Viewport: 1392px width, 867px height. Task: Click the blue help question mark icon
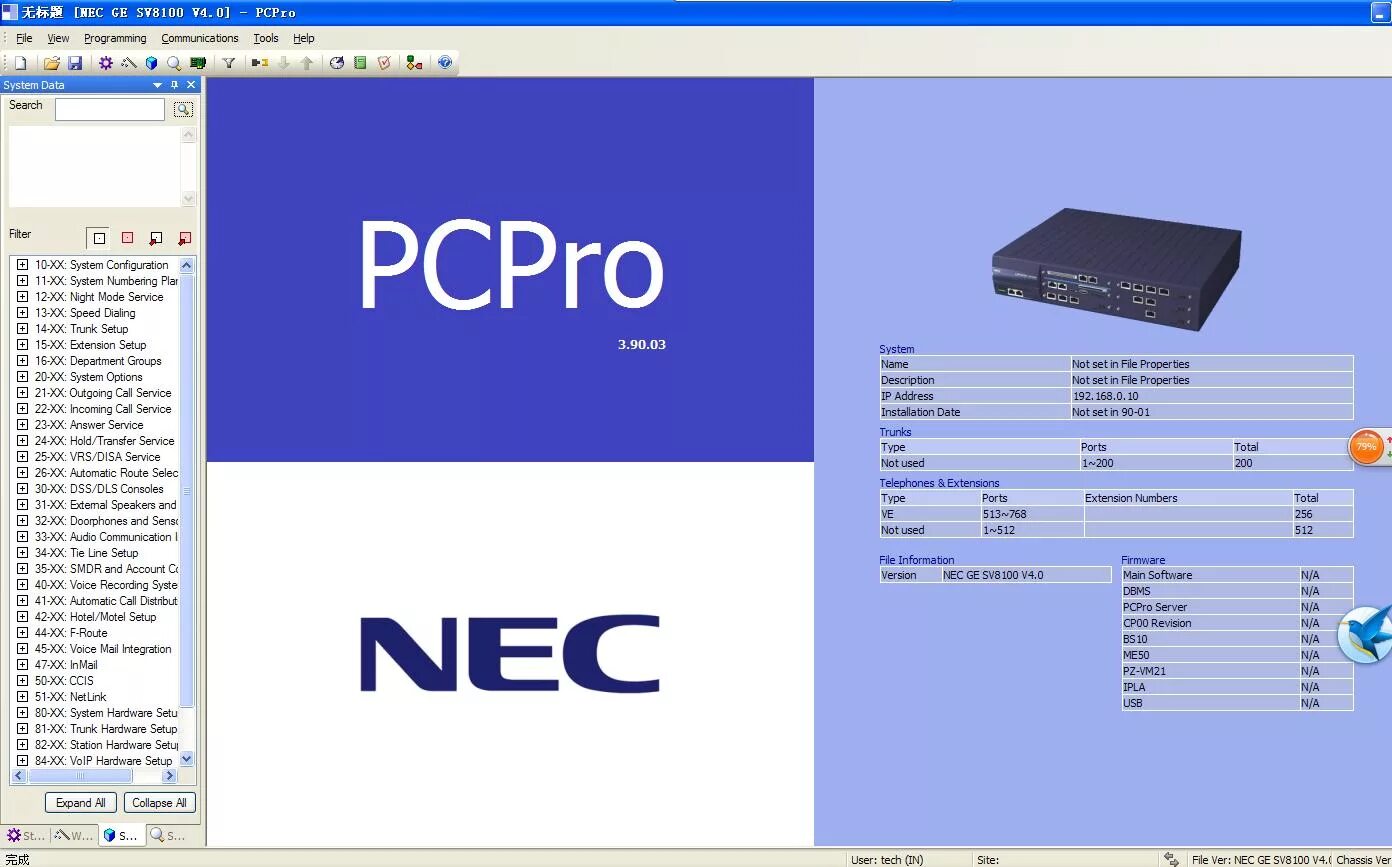pyautogui.click(x=445, y=63)
